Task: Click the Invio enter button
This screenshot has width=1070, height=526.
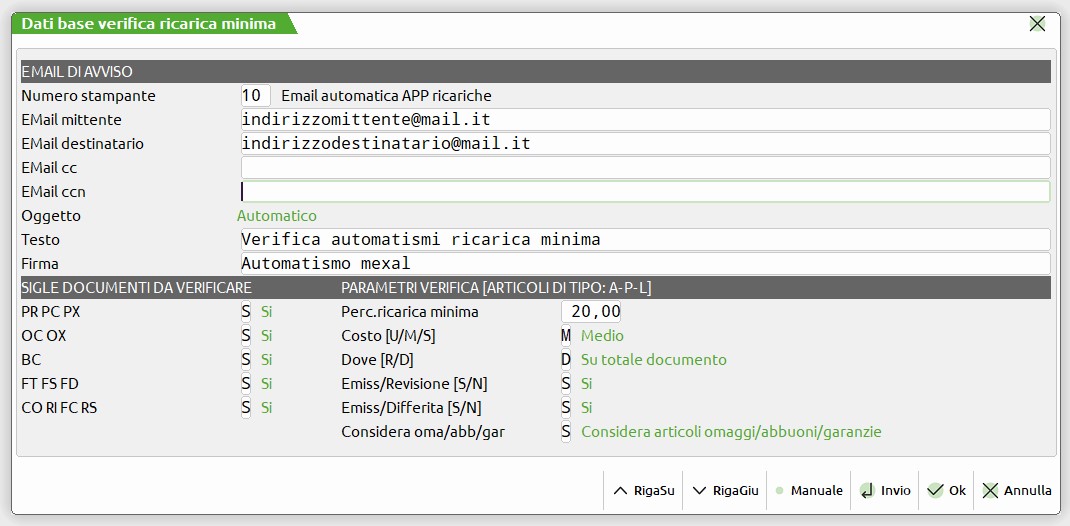Action: point(884,490)
